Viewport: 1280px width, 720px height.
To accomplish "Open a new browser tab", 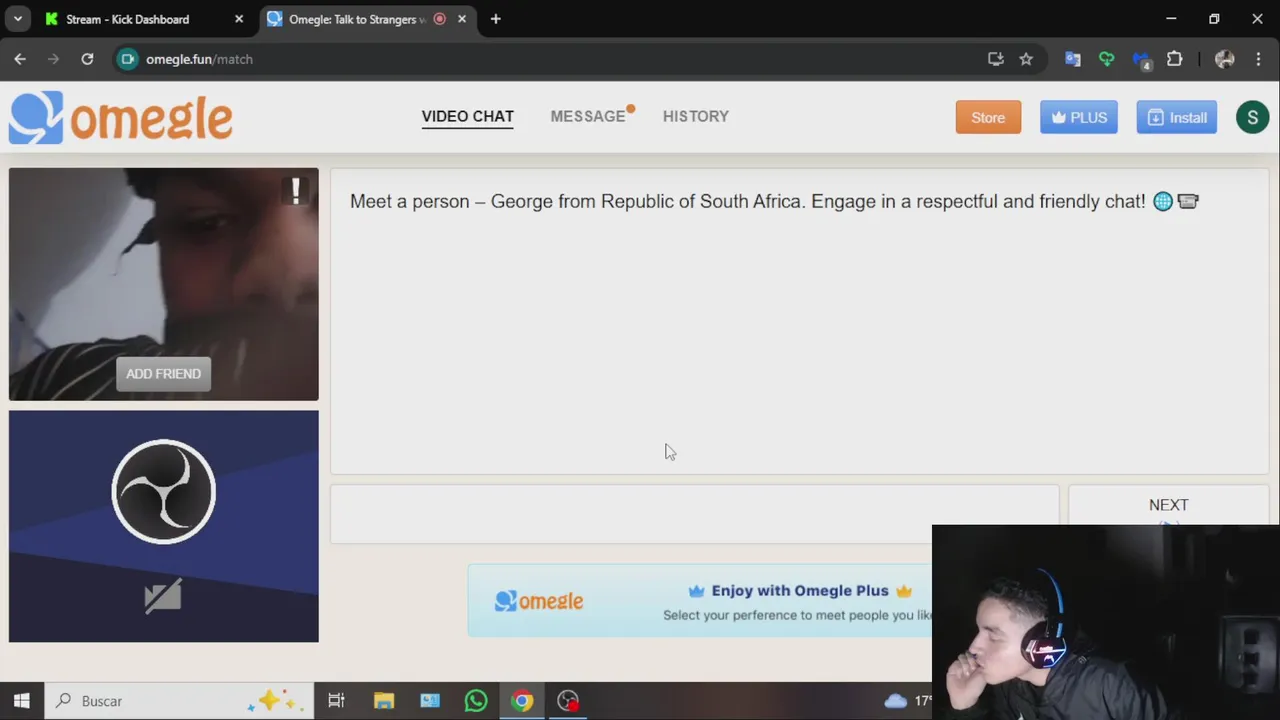I will point(495,19).
